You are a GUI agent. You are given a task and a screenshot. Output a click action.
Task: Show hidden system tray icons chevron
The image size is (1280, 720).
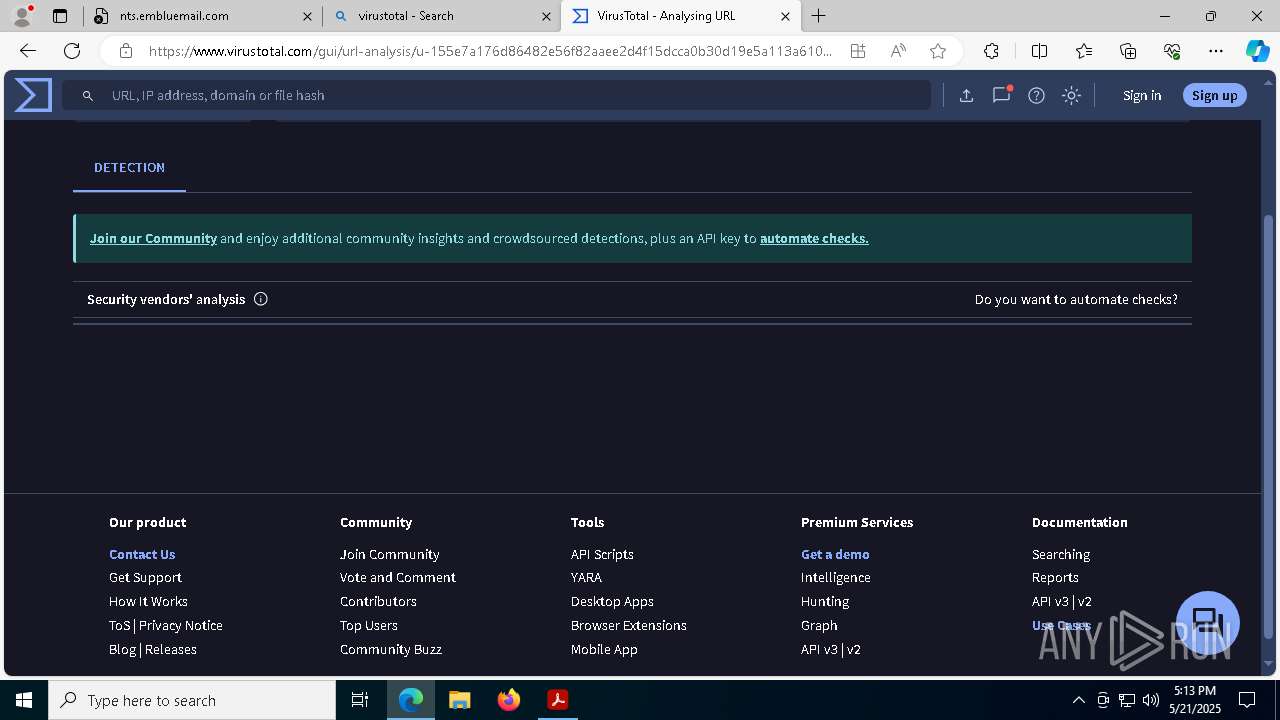[x=1078, y=700]
